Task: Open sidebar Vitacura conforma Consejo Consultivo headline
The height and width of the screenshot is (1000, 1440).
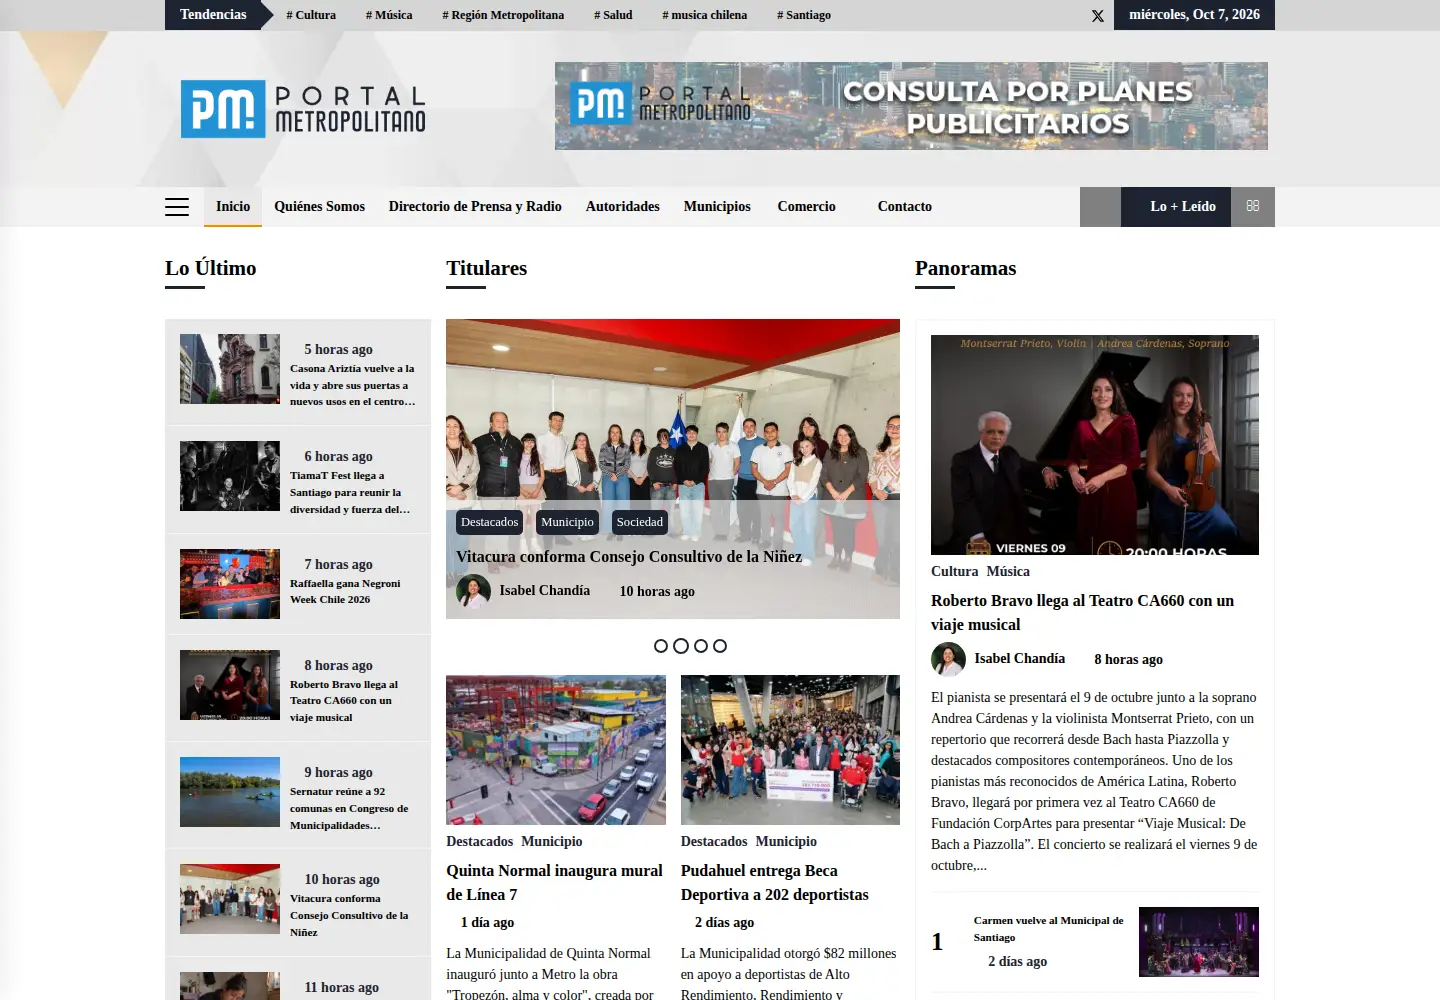Action: tap(349, 915)
